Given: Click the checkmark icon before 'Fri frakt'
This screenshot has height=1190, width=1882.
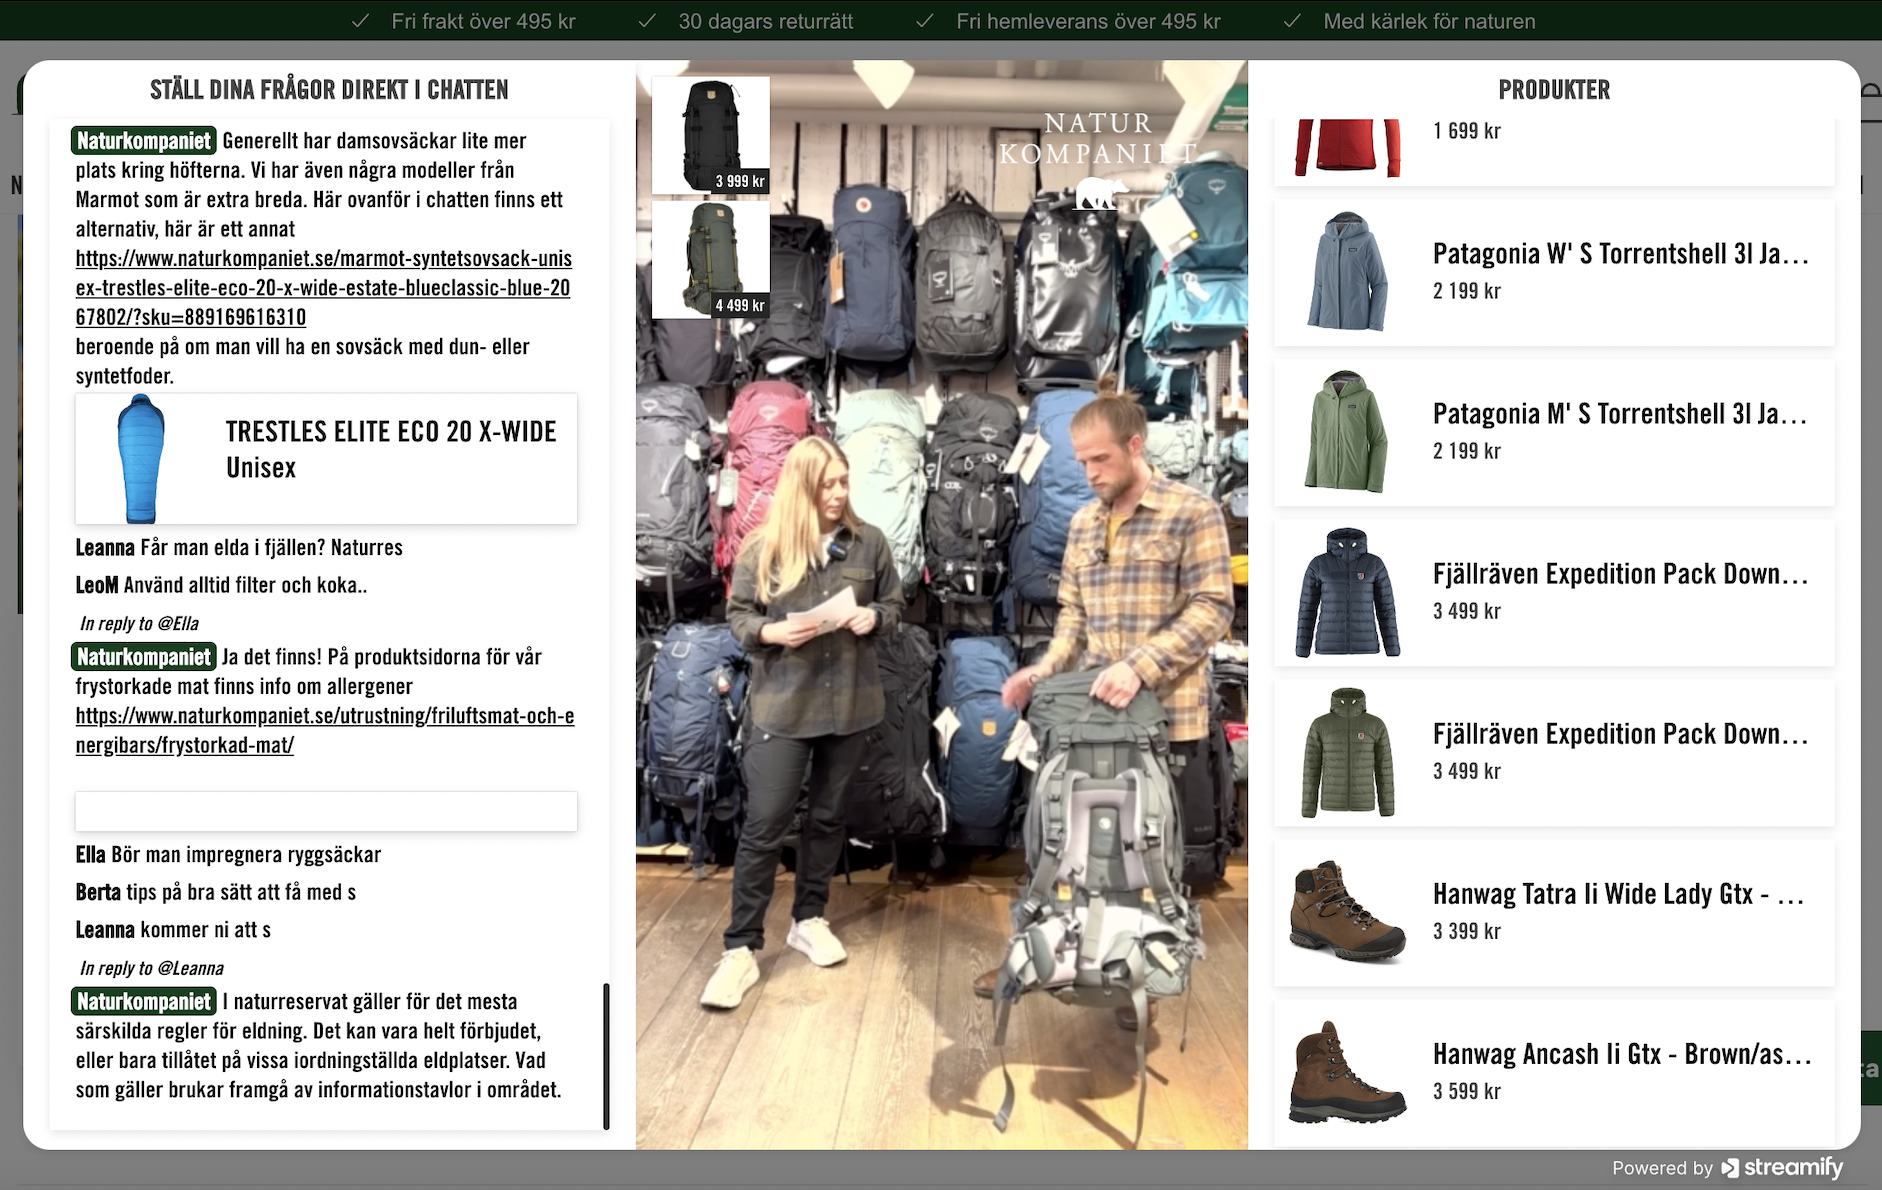Looking at the screenshot, I should 361,21.
